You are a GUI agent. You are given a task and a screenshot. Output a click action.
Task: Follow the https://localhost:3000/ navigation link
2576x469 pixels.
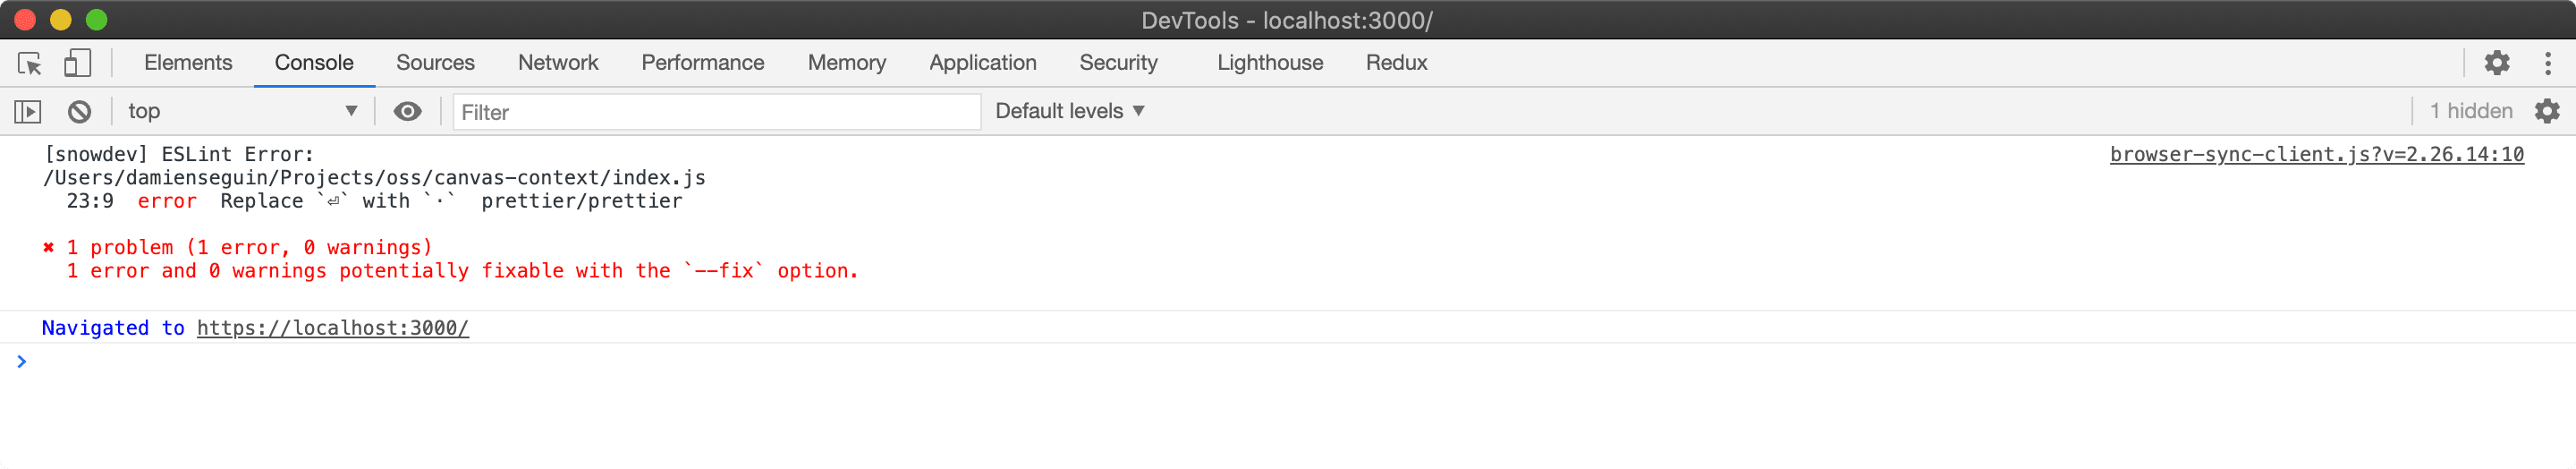[x=333, y=328]
